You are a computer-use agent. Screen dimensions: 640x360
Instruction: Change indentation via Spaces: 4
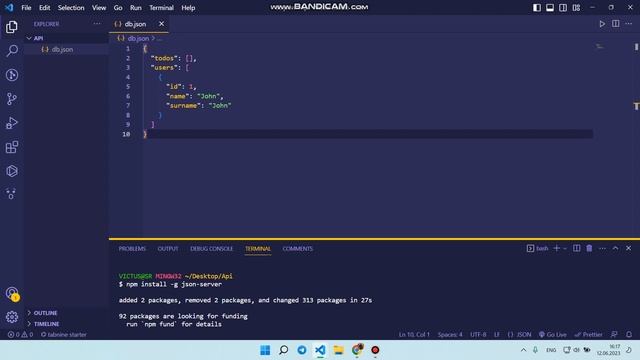click(x=450, y=335)
